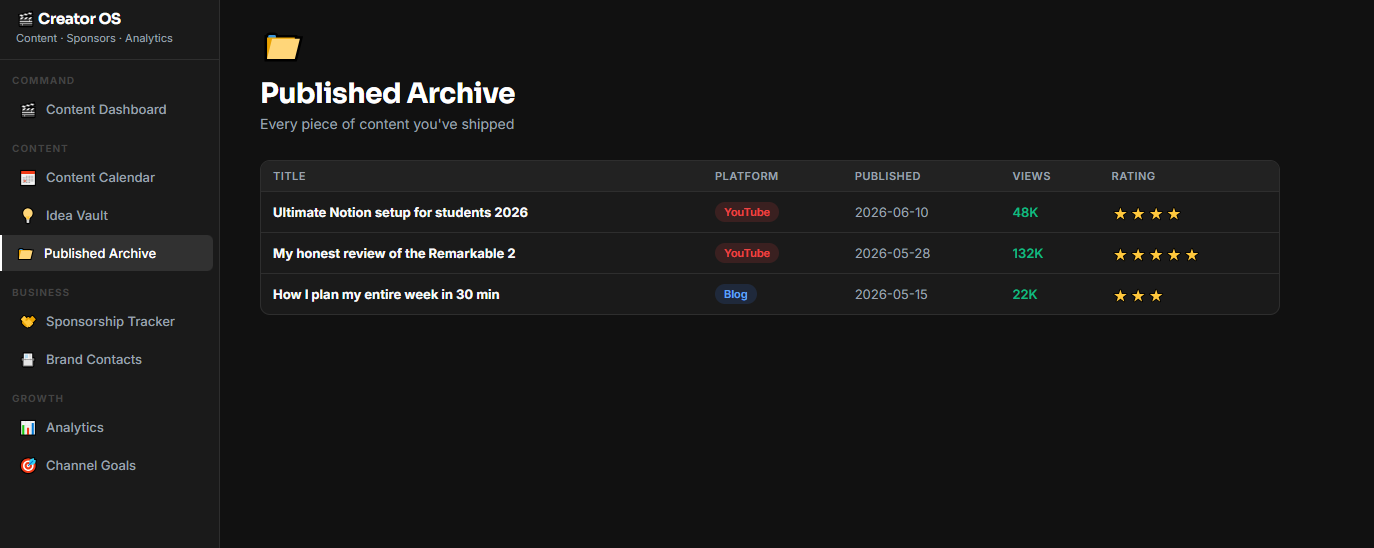
Task: Sort the table by Views column header
Action: point(1031,176)
